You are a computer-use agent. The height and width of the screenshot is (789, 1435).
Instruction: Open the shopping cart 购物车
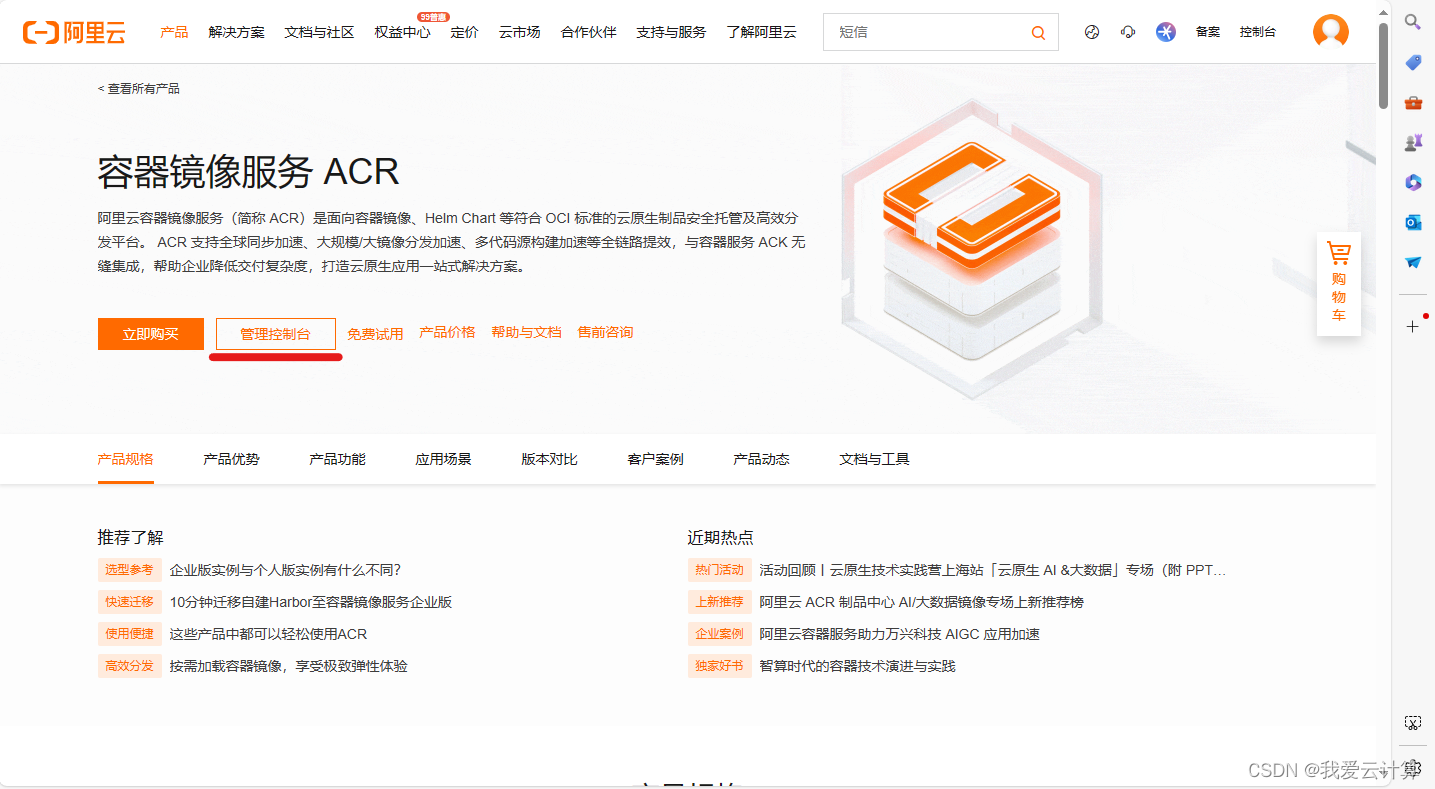coord(1338,283)
